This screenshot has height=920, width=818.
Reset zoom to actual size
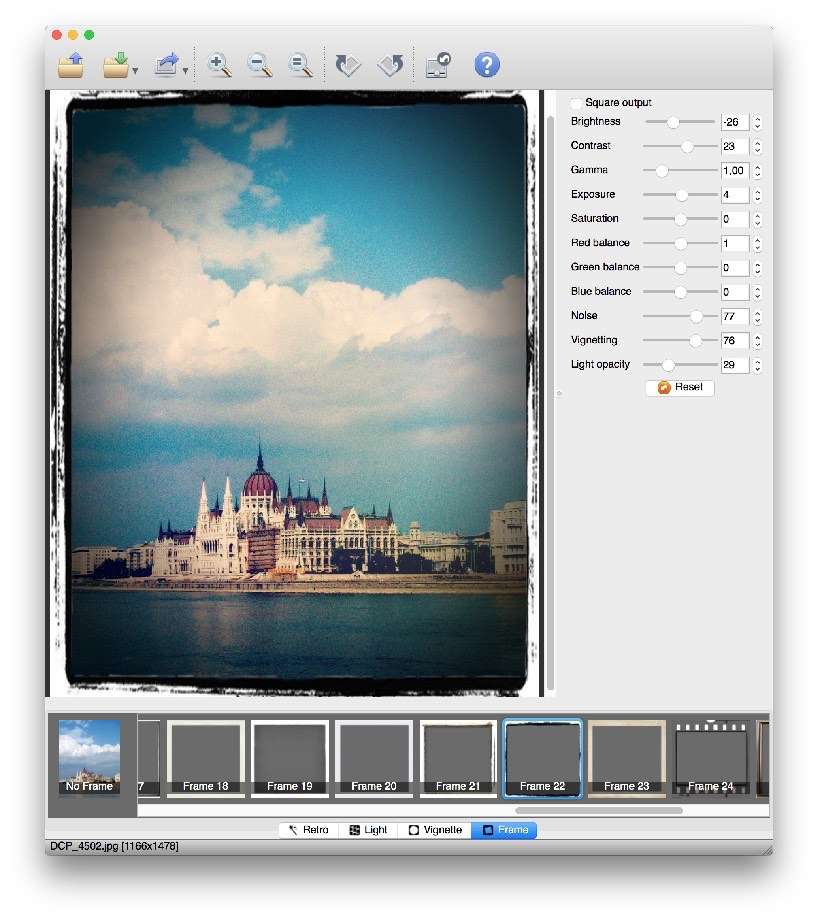pos(300,66)
